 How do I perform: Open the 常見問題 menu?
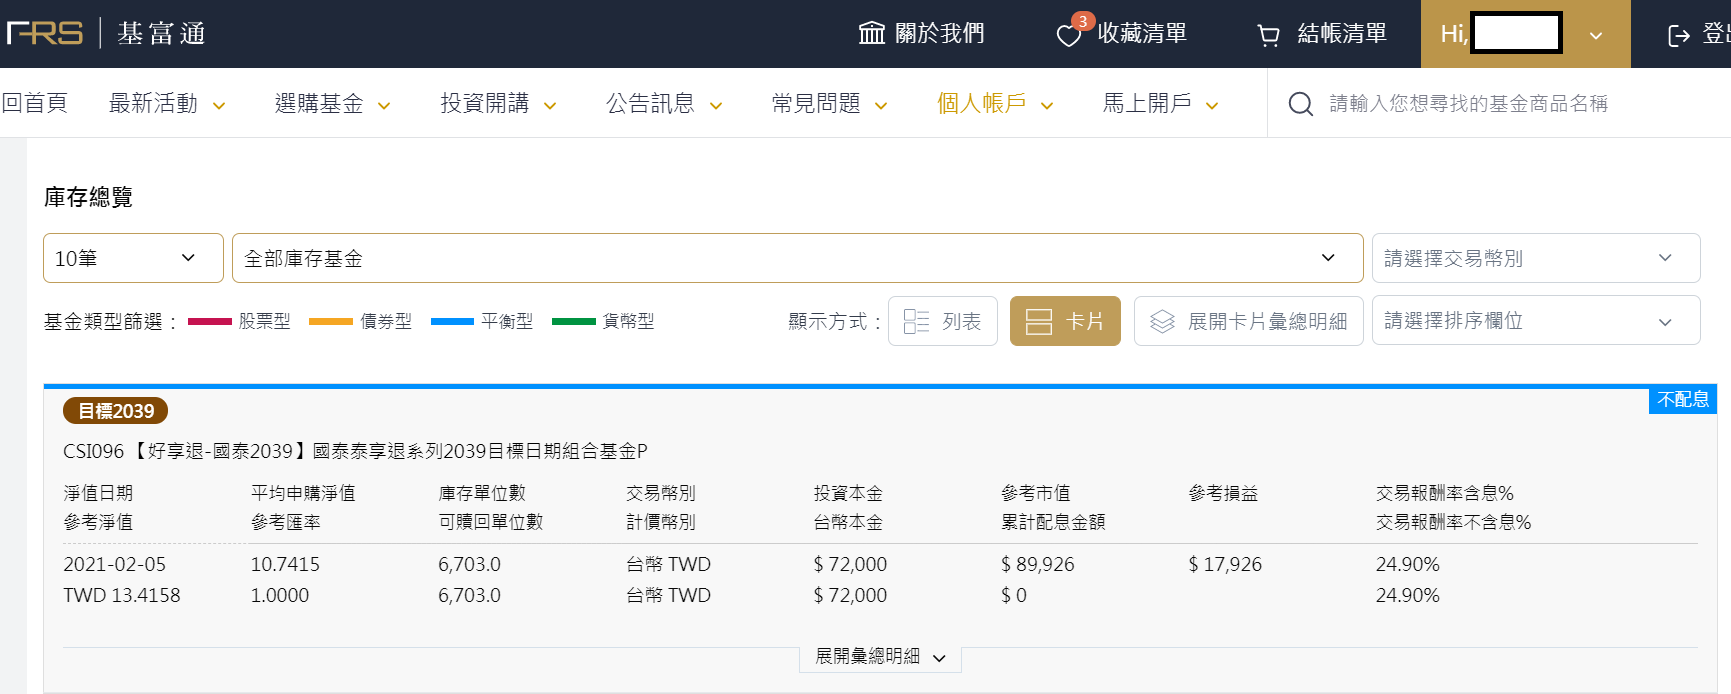(x=829, y=103)
